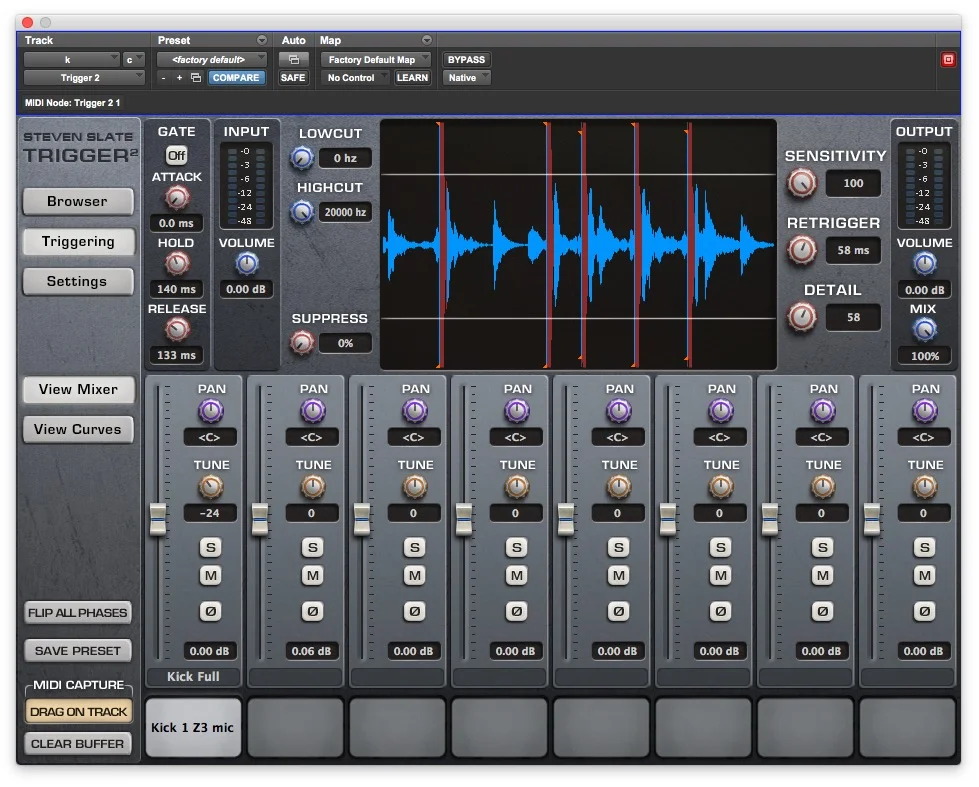This screenshot has height=787, width=979.
Task: Click the Kick Full channel volume fader
Action: (x=158, y=520)
